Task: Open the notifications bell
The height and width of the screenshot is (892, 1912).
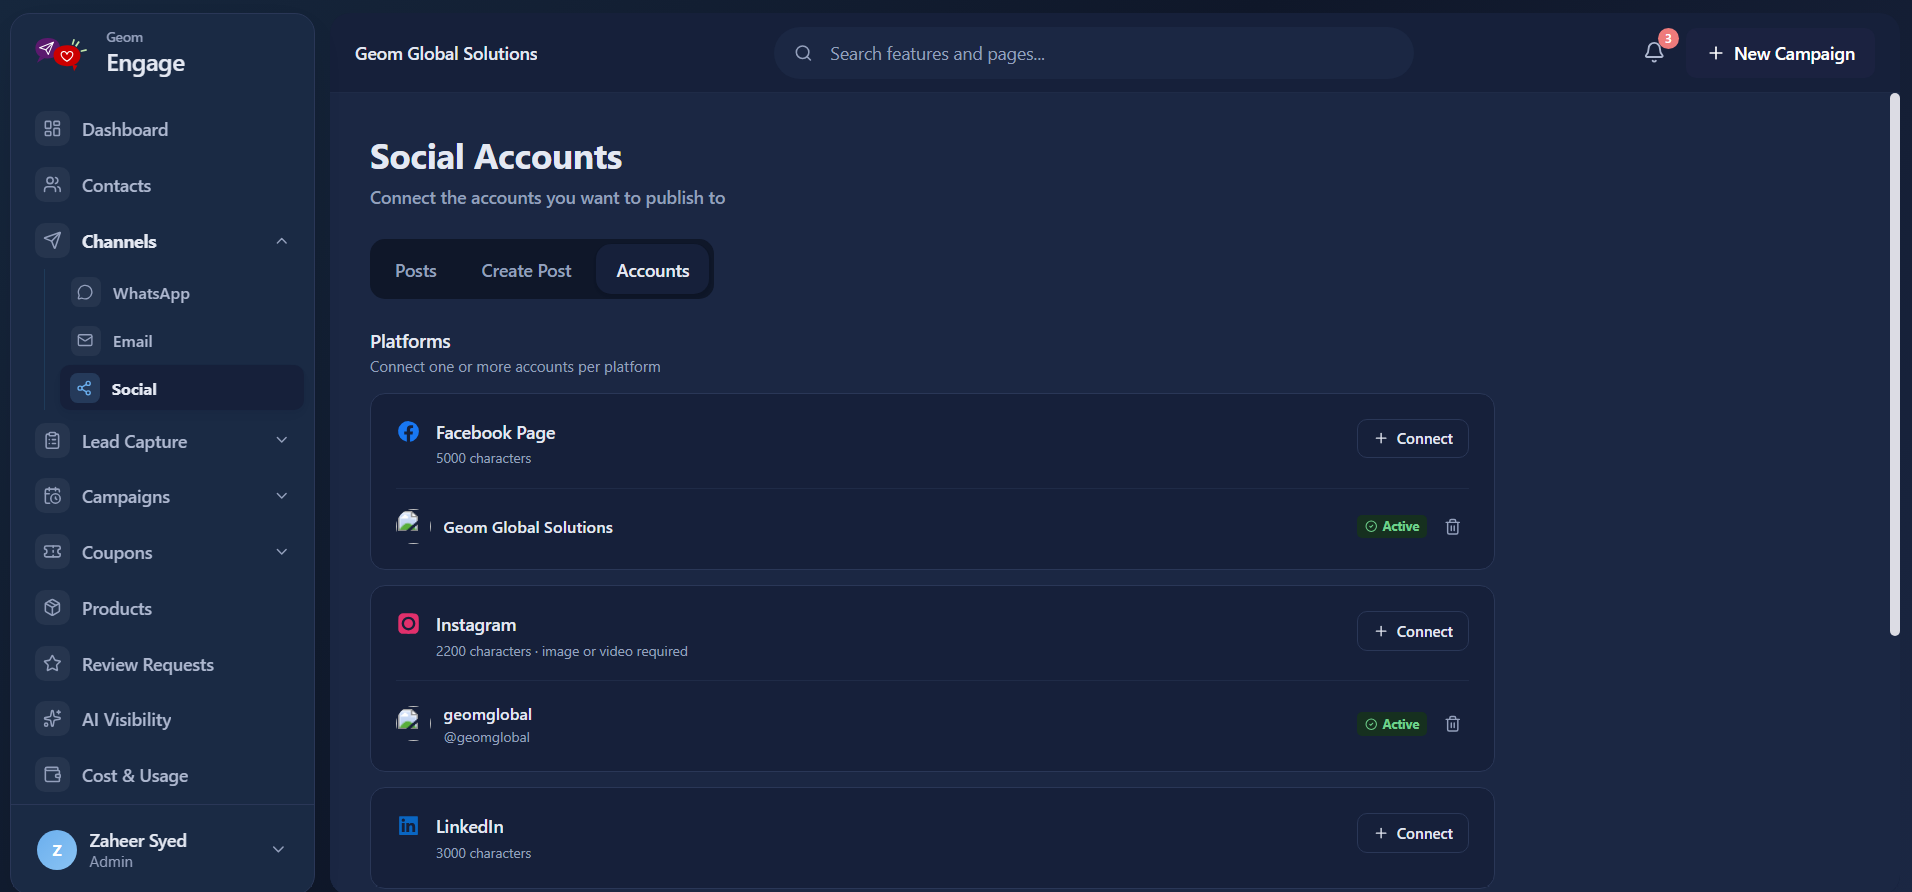Action: click(1654, 53)
